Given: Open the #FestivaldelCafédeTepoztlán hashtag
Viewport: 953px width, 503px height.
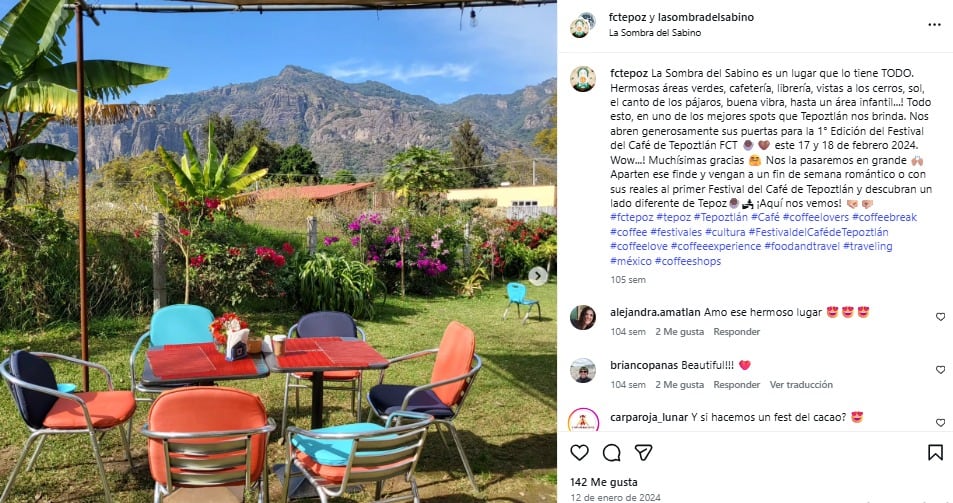Looking at the screenshot, I should (x=819, y=232).
